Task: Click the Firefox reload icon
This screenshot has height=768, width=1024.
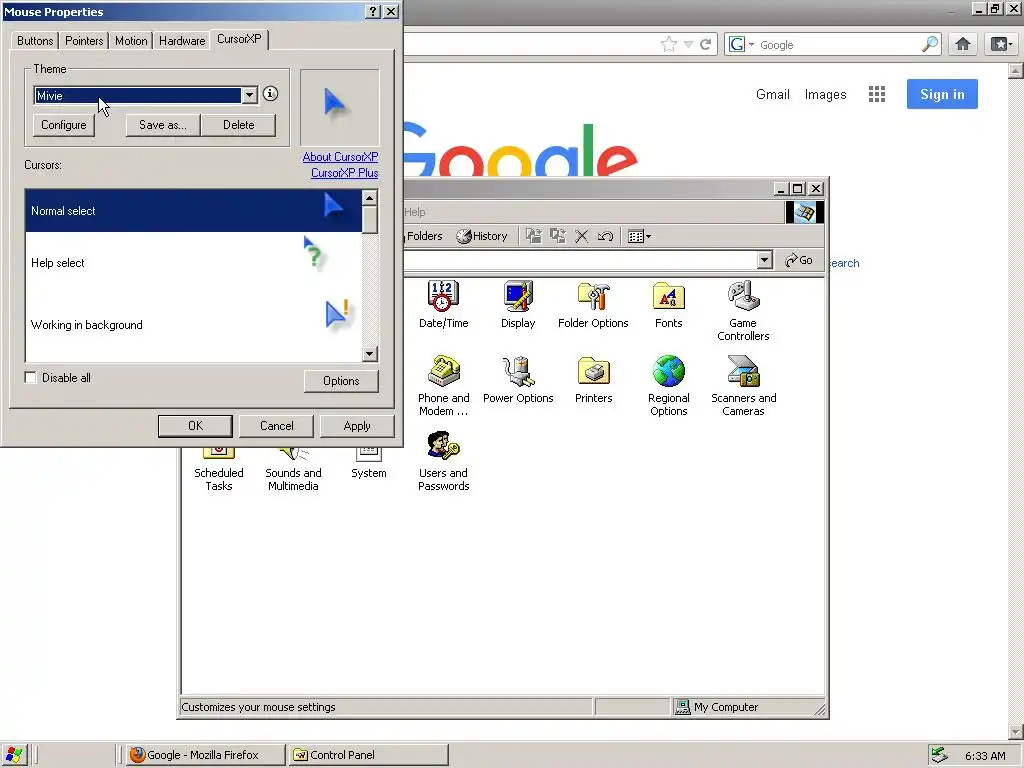Action: [705, 44]
